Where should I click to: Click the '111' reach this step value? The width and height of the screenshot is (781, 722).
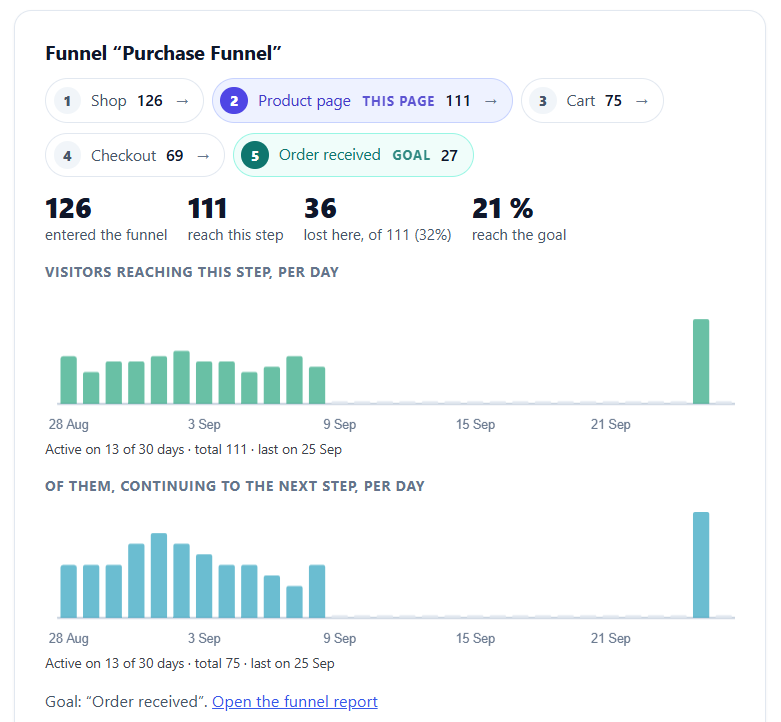207,208
